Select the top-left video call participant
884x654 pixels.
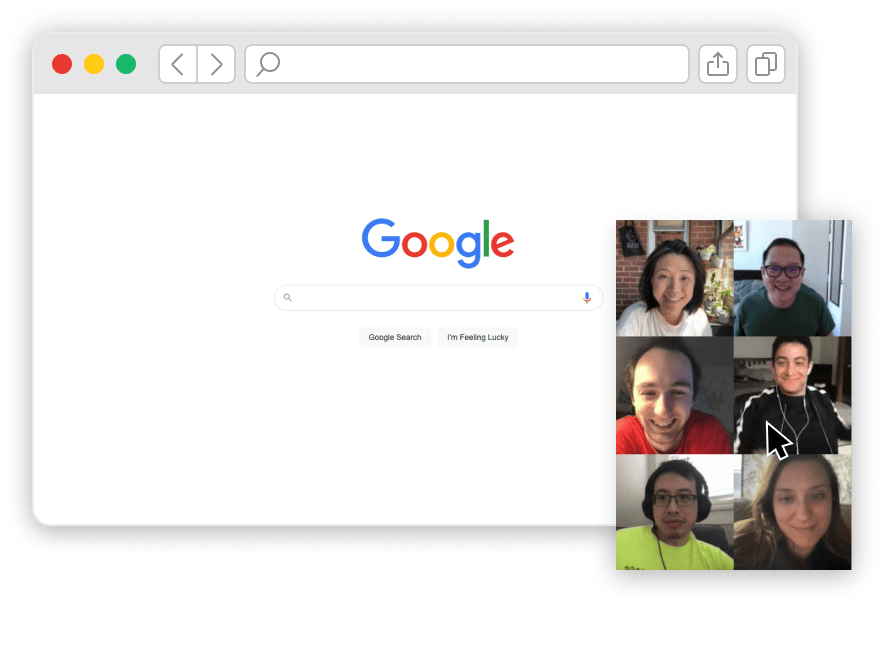pos(675,277)
